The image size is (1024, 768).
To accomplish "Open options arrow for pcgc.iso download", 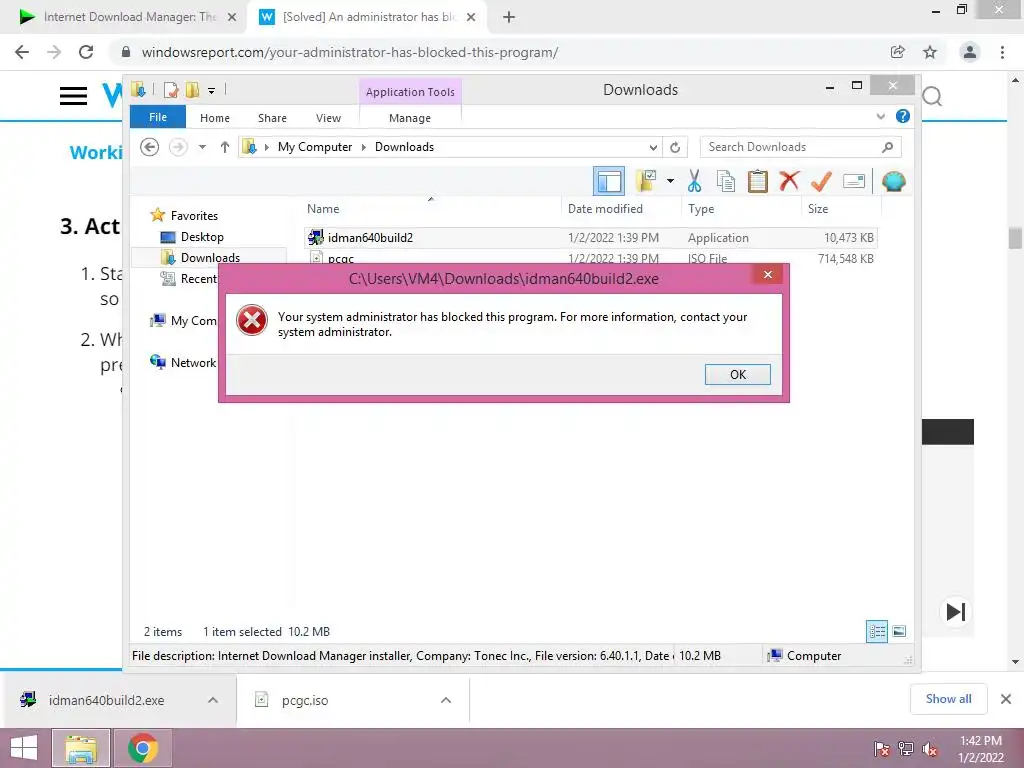I will [446, 700].
